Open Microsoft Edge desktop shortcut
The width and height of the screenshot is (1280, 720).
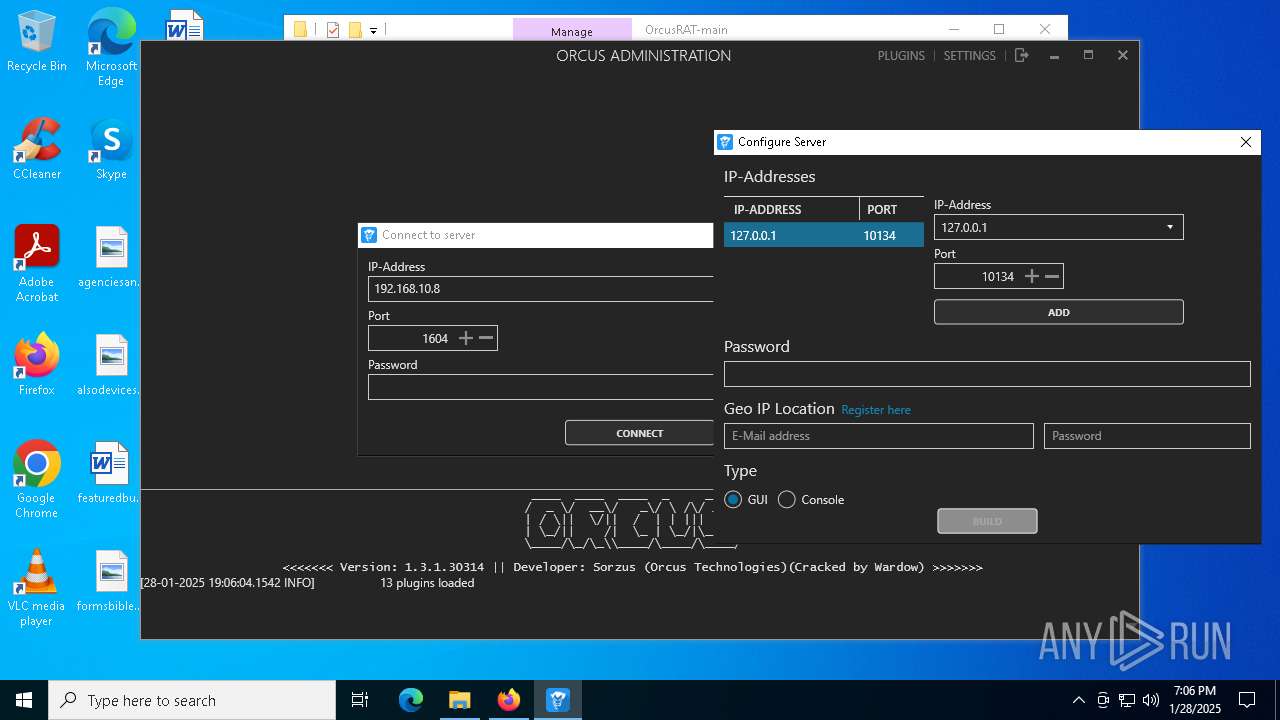click(111, 48)
